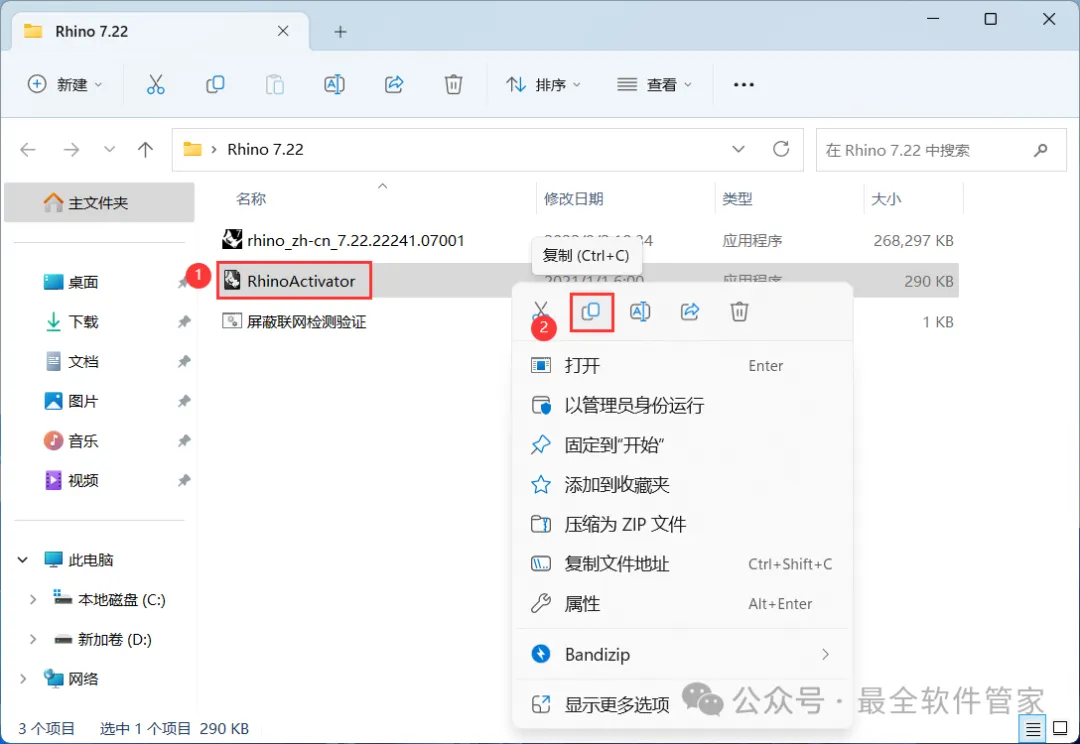1080x744 pixels.
Task: Click Rhino 7.22 in address bar
Action: (x=265, y=149)
